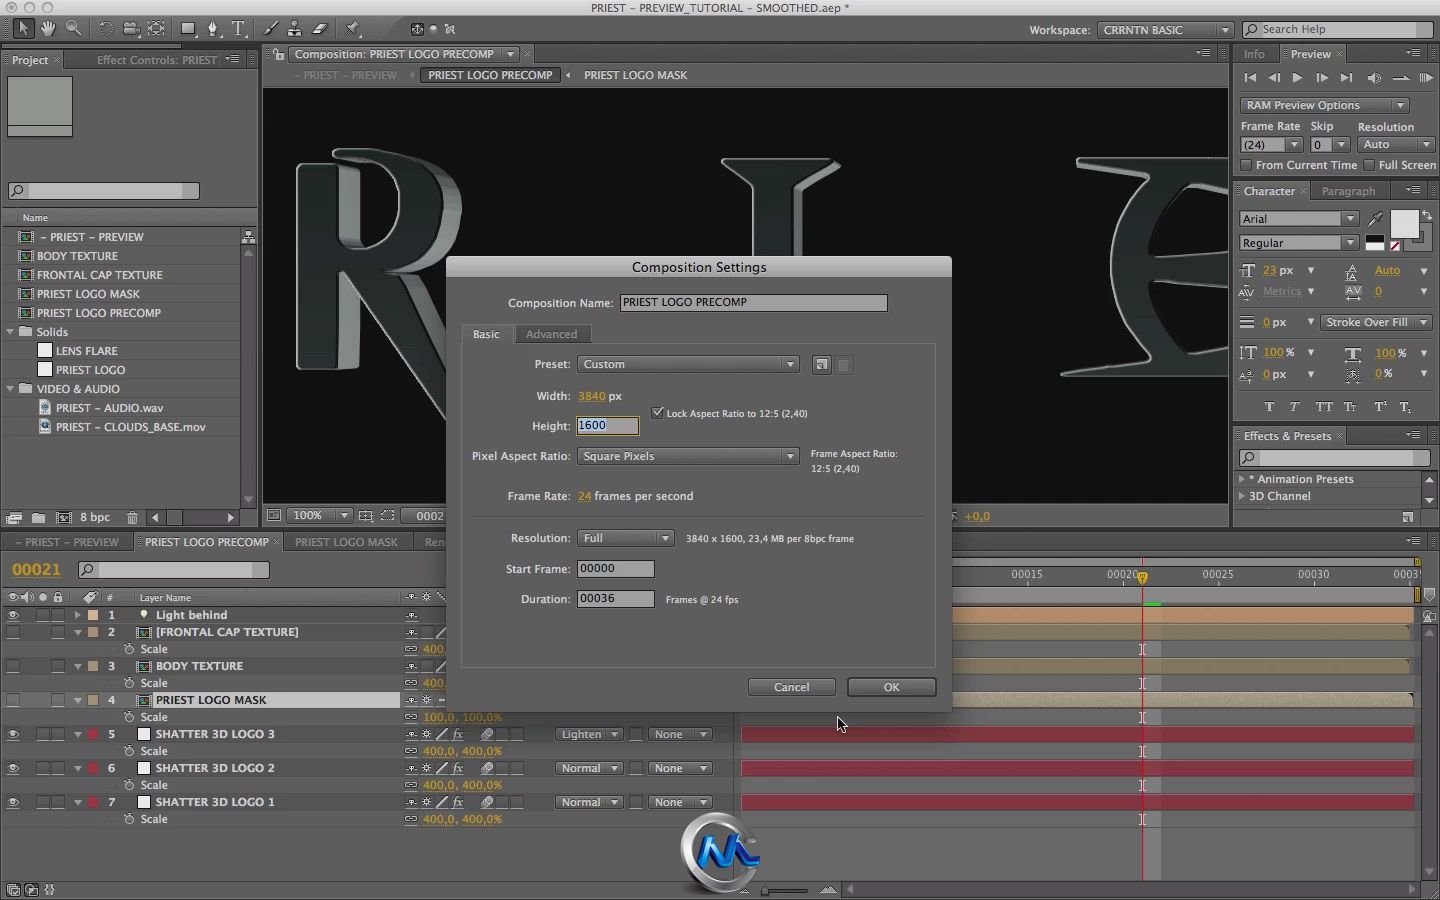
Task: Select the Puppet Pin tool
Action: point(352,28)
